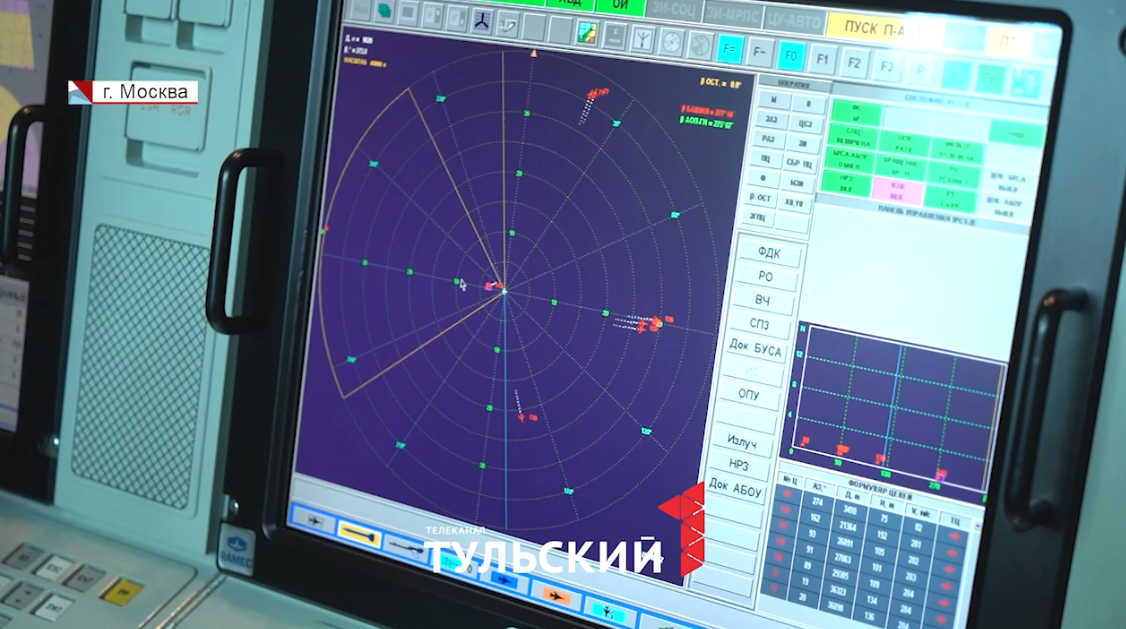Select the Док БУСА menu button
Screen dimensions: 1126x629
pyautogui.click(x=755, y=347)
